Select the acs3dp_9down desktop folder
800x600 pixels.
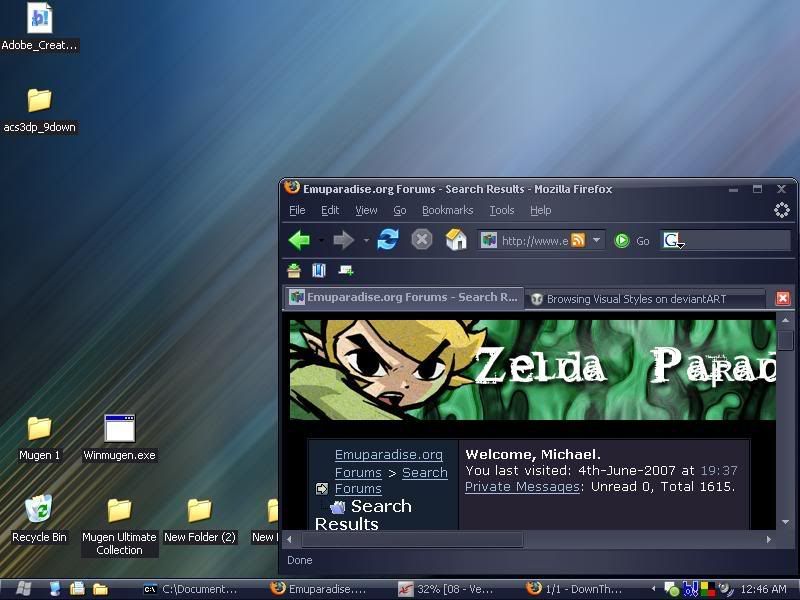tap(39, 111)
